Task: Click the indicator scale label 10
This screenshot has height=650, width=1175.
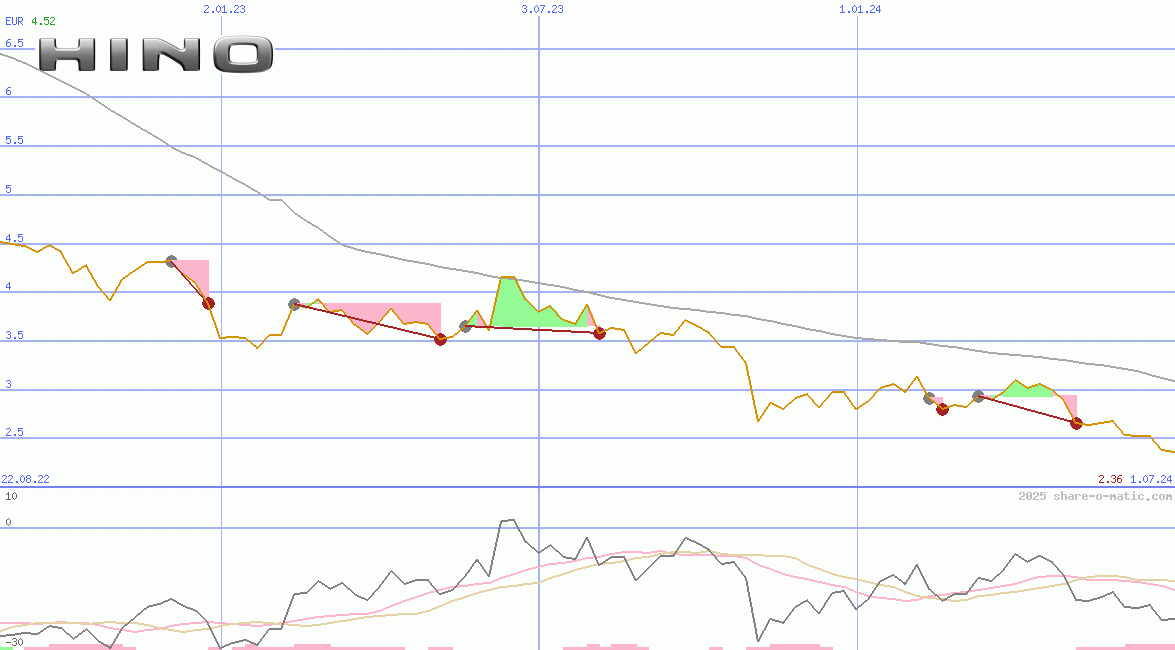Action: (11, 496)
